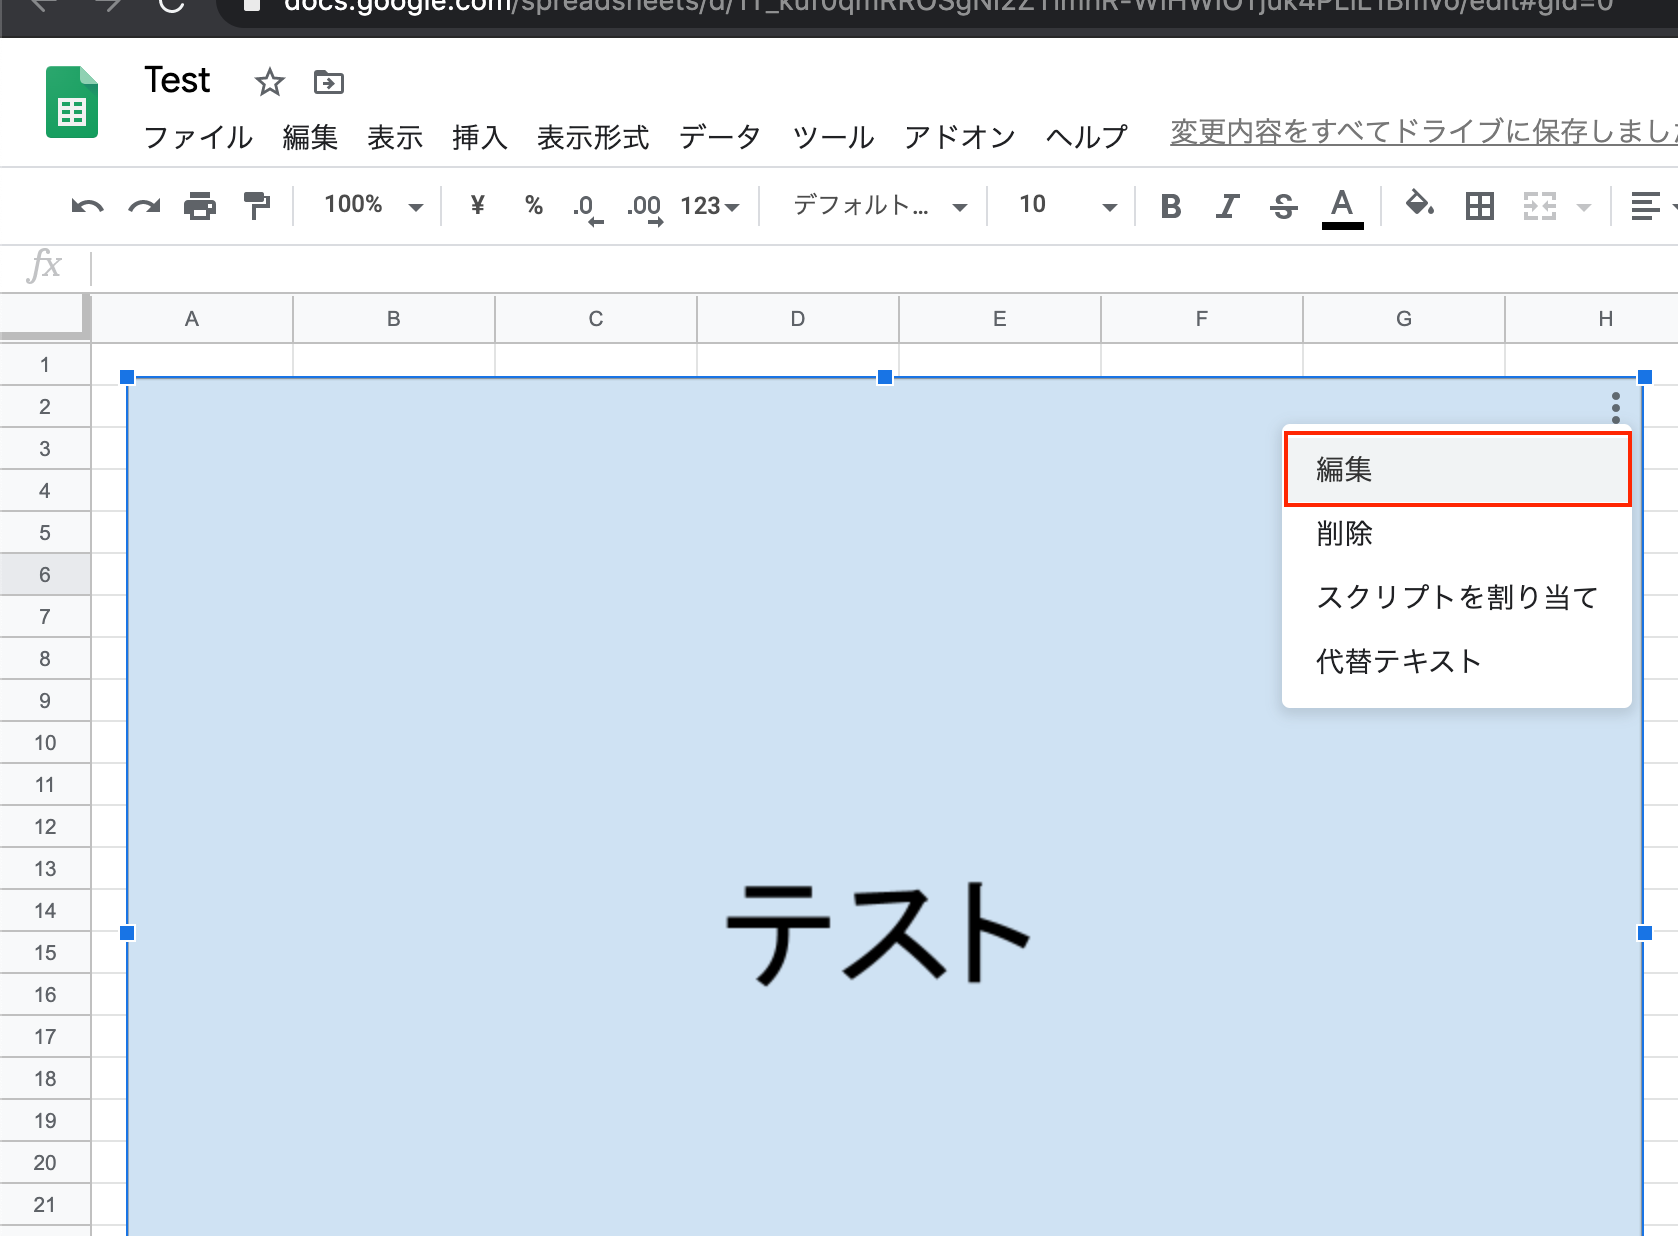Select row 1 header

click(x=45, y=365)
